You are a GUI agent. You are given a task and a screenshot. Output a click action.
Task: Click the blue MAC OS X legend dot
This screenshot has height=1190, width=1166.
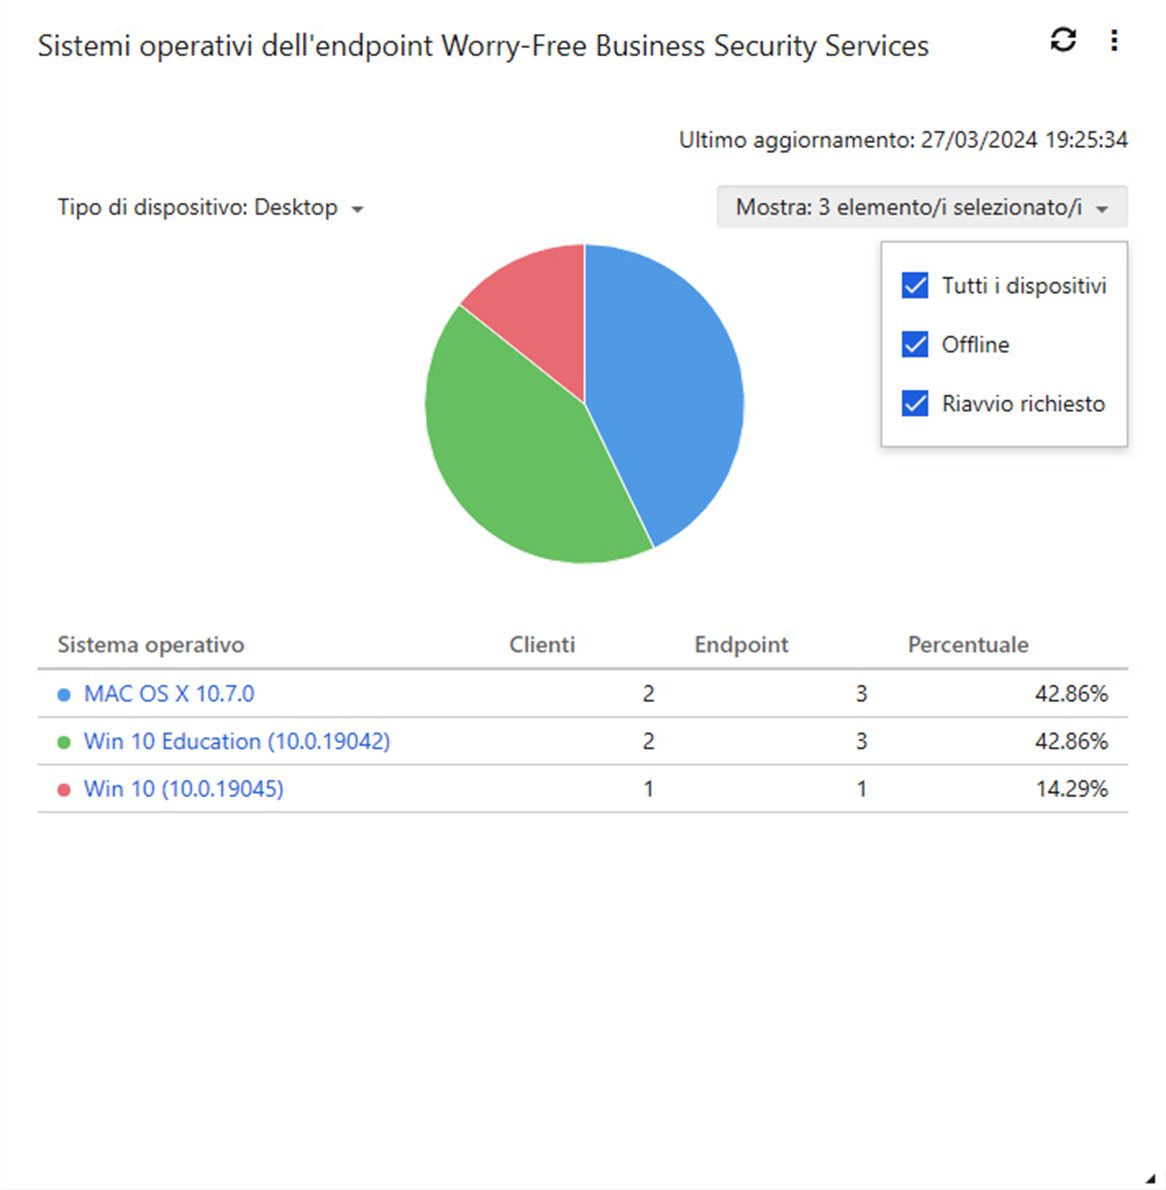tap(64, 694)
